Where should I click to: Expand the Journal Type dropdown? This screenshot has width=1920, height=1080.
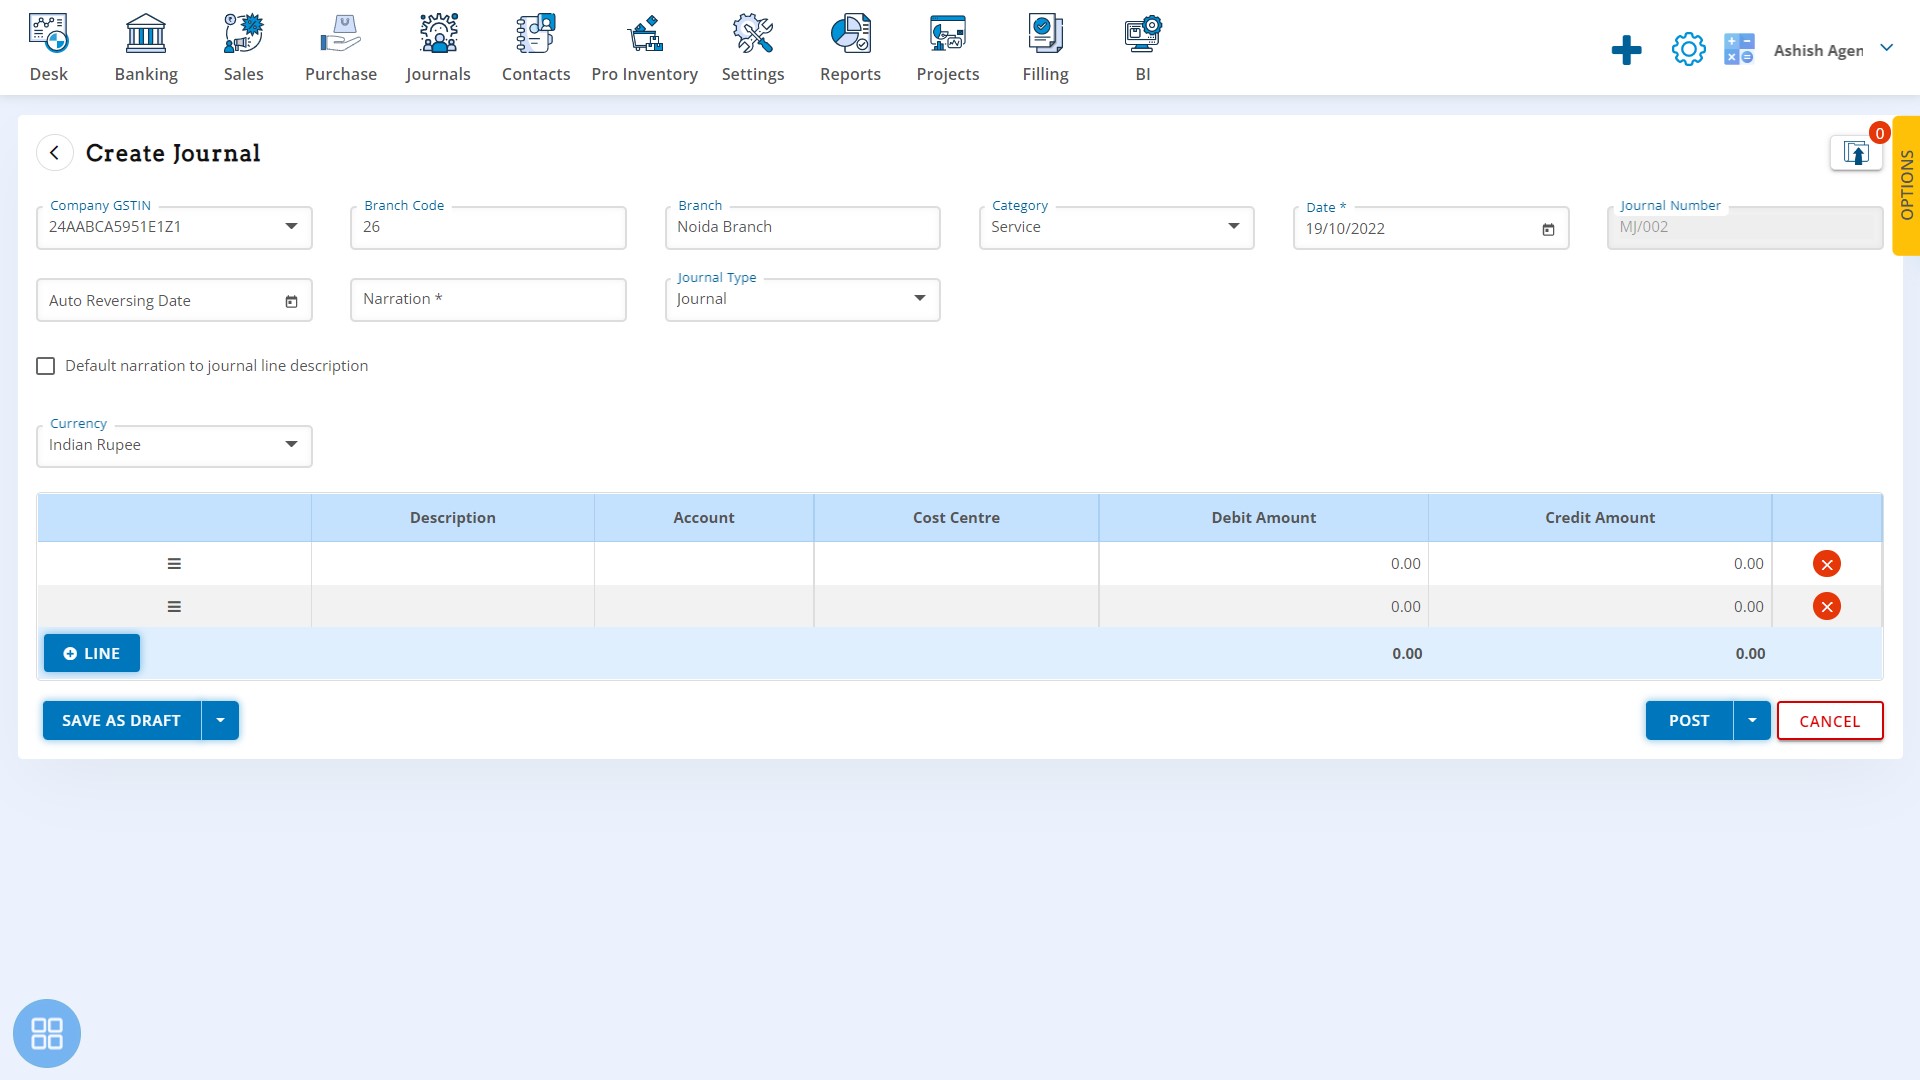tap(919, 297)
